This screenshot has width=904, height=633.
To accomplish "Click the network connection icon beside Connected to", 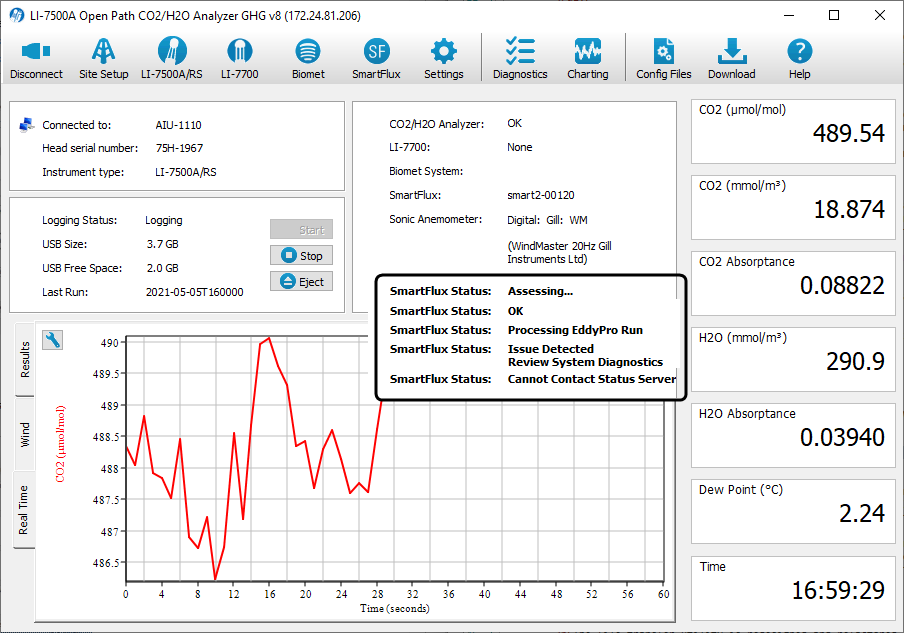I will coord(26,125).
